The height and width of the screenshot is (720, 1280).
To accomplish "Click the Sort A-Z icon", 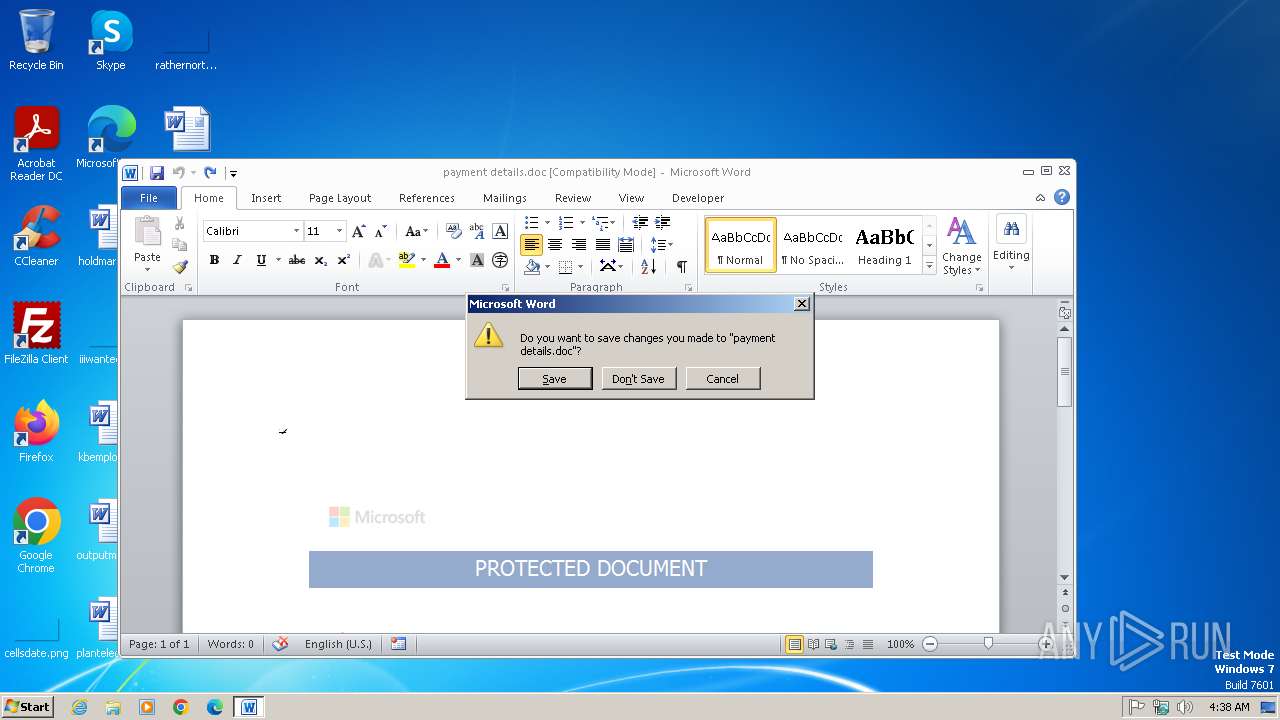I will 648,266.
